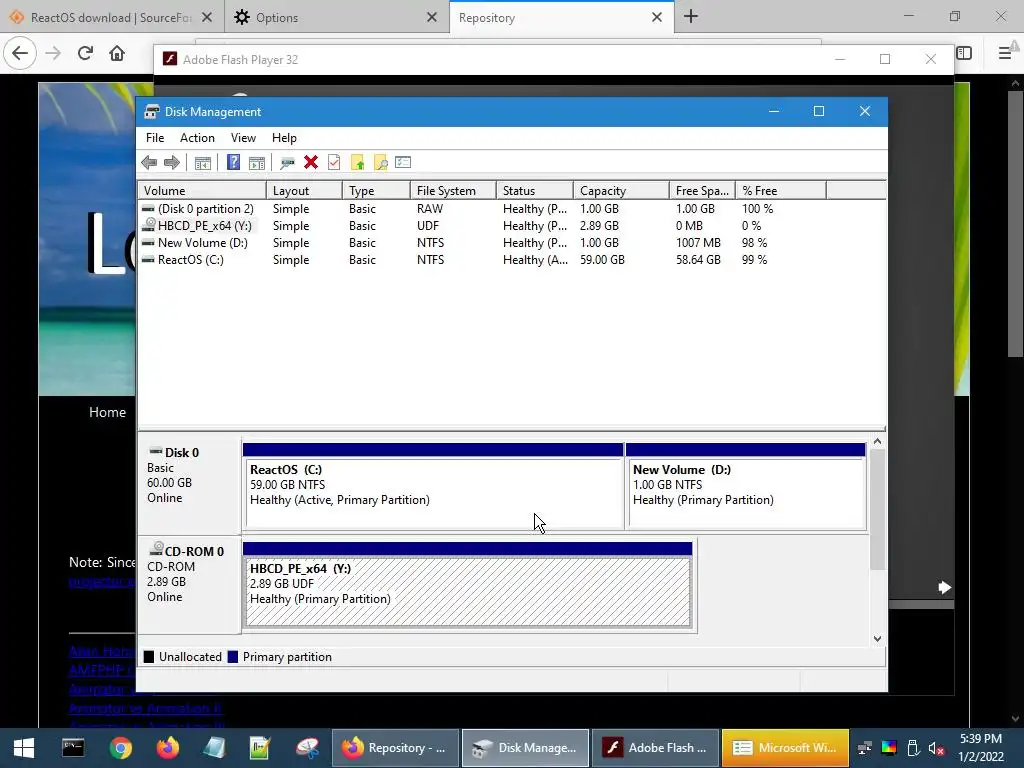Select the New Volume (D:) partition block
Image resolution: width=1024 pixels, height=768 pixels.
pyautogui.click(x=746, y=487)
